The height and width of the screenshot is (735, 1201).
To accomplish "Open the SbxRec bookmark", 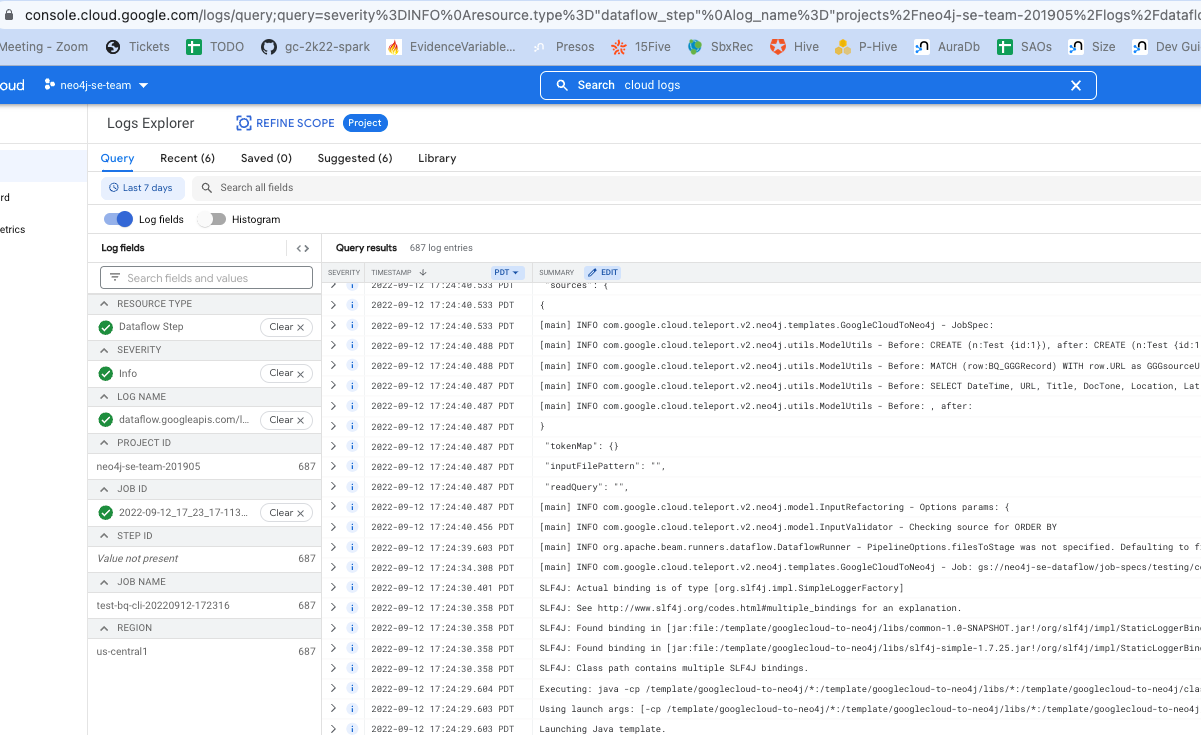I will (x=720, y=46).
